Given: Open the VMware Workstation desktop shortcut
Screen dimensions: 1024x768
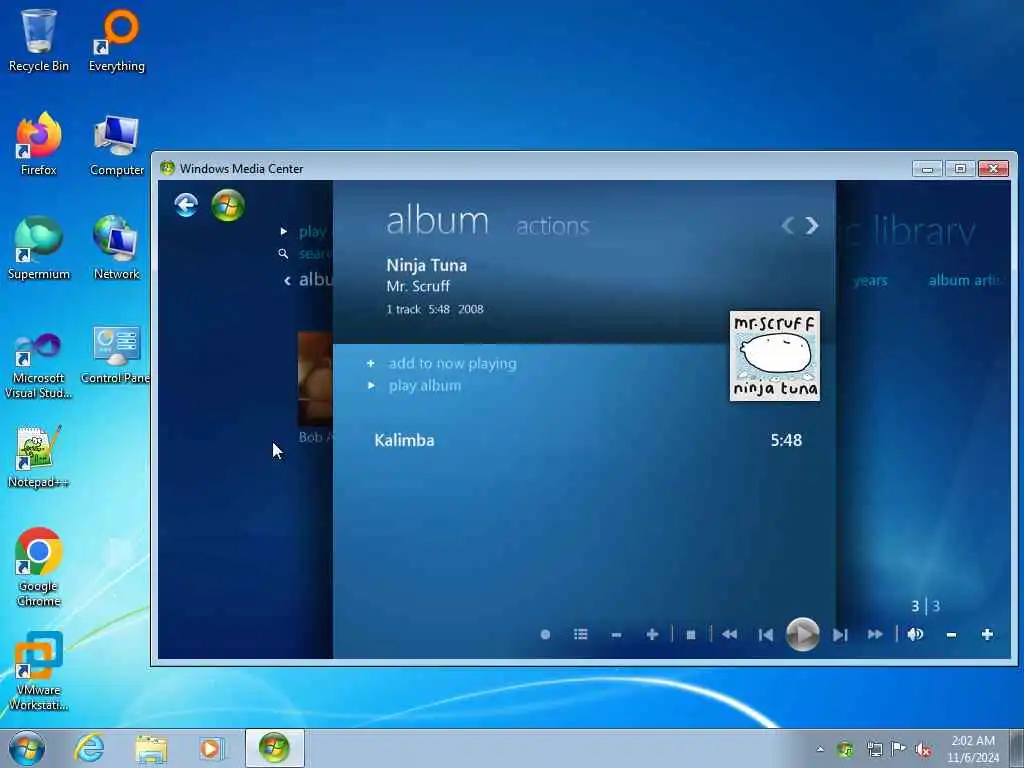Looking at the screenshot, I should [x=39, y=671].
